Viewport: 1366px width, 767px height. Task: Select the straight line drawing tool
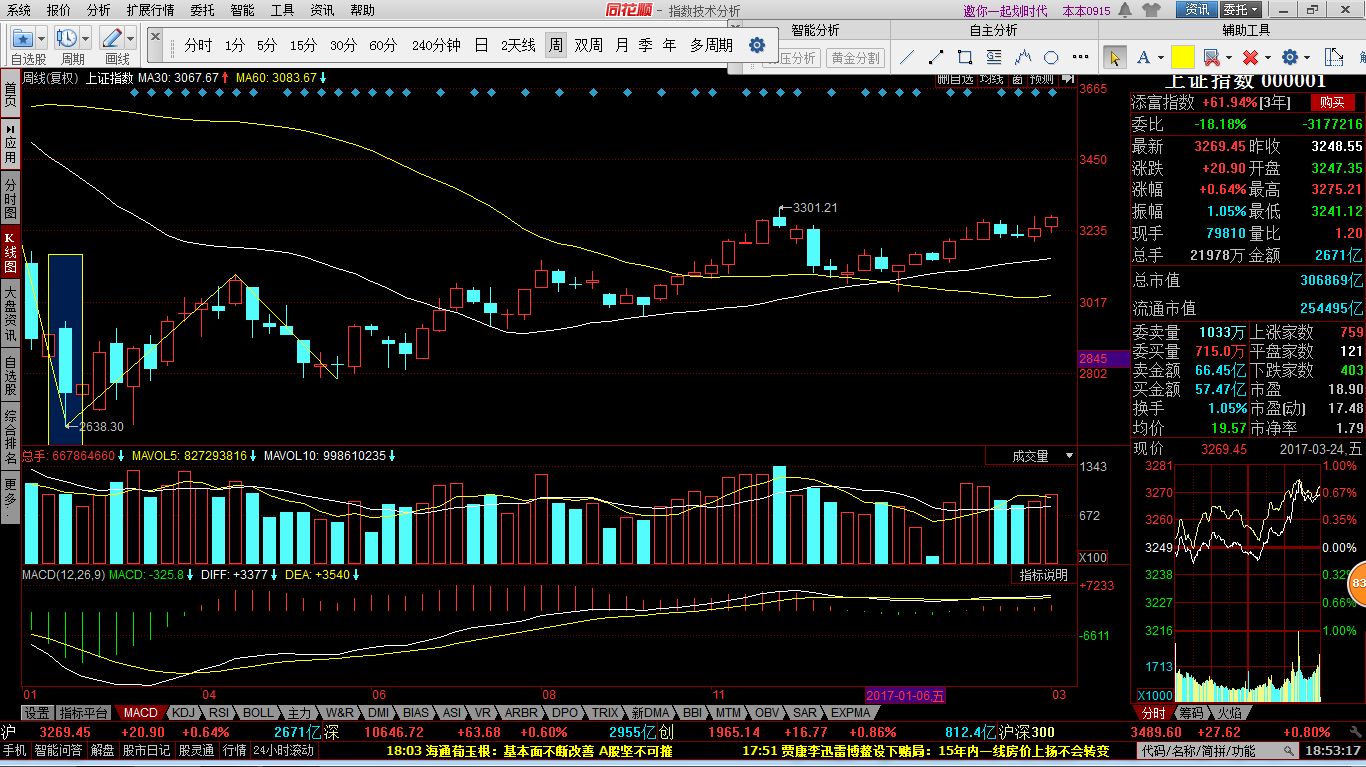pos(908,58)
